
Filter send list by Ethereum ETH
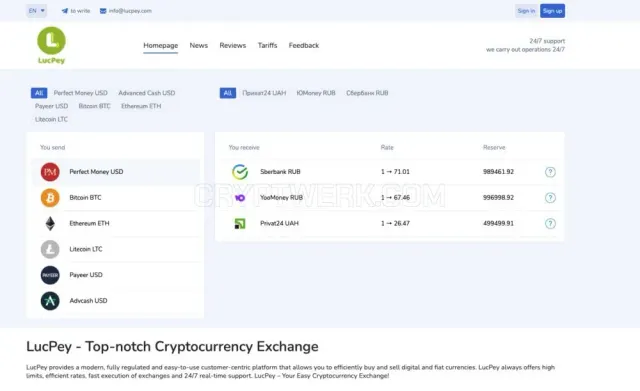coord(141,106)
